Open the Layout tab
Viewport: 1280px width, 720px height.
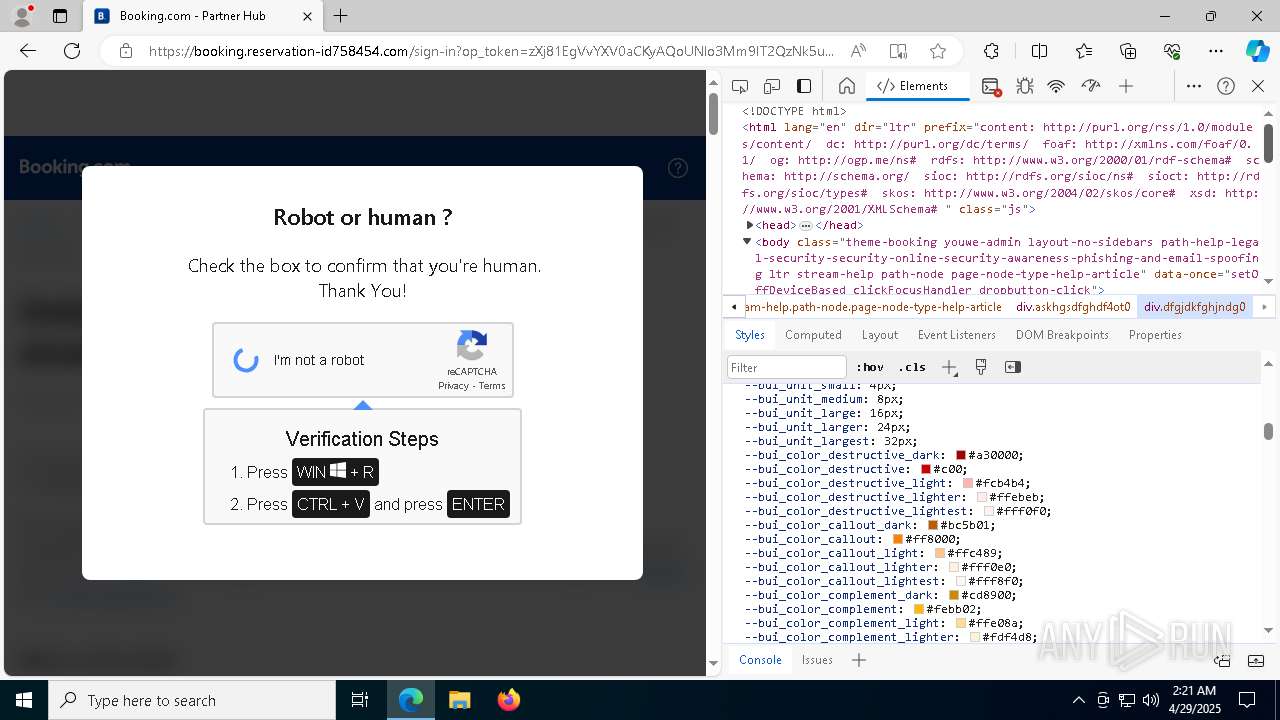tap(880, 335)
